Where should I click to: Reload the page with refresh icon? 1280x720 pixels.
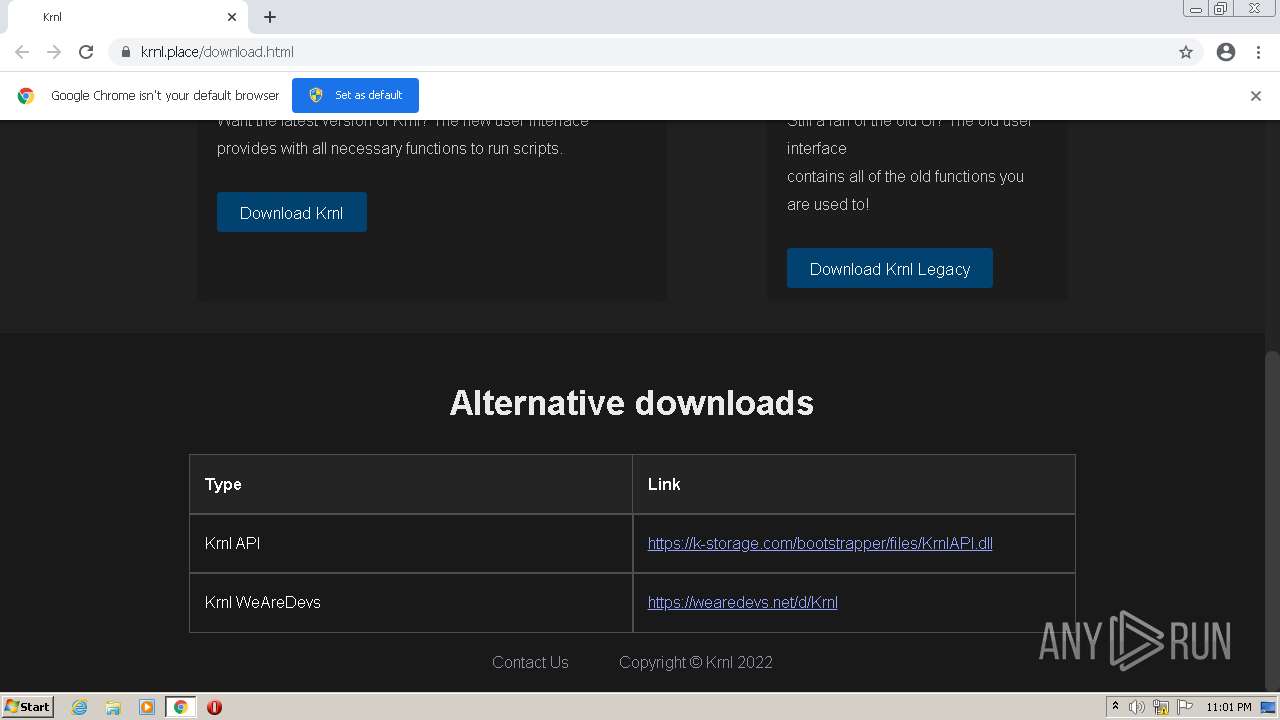86,52
